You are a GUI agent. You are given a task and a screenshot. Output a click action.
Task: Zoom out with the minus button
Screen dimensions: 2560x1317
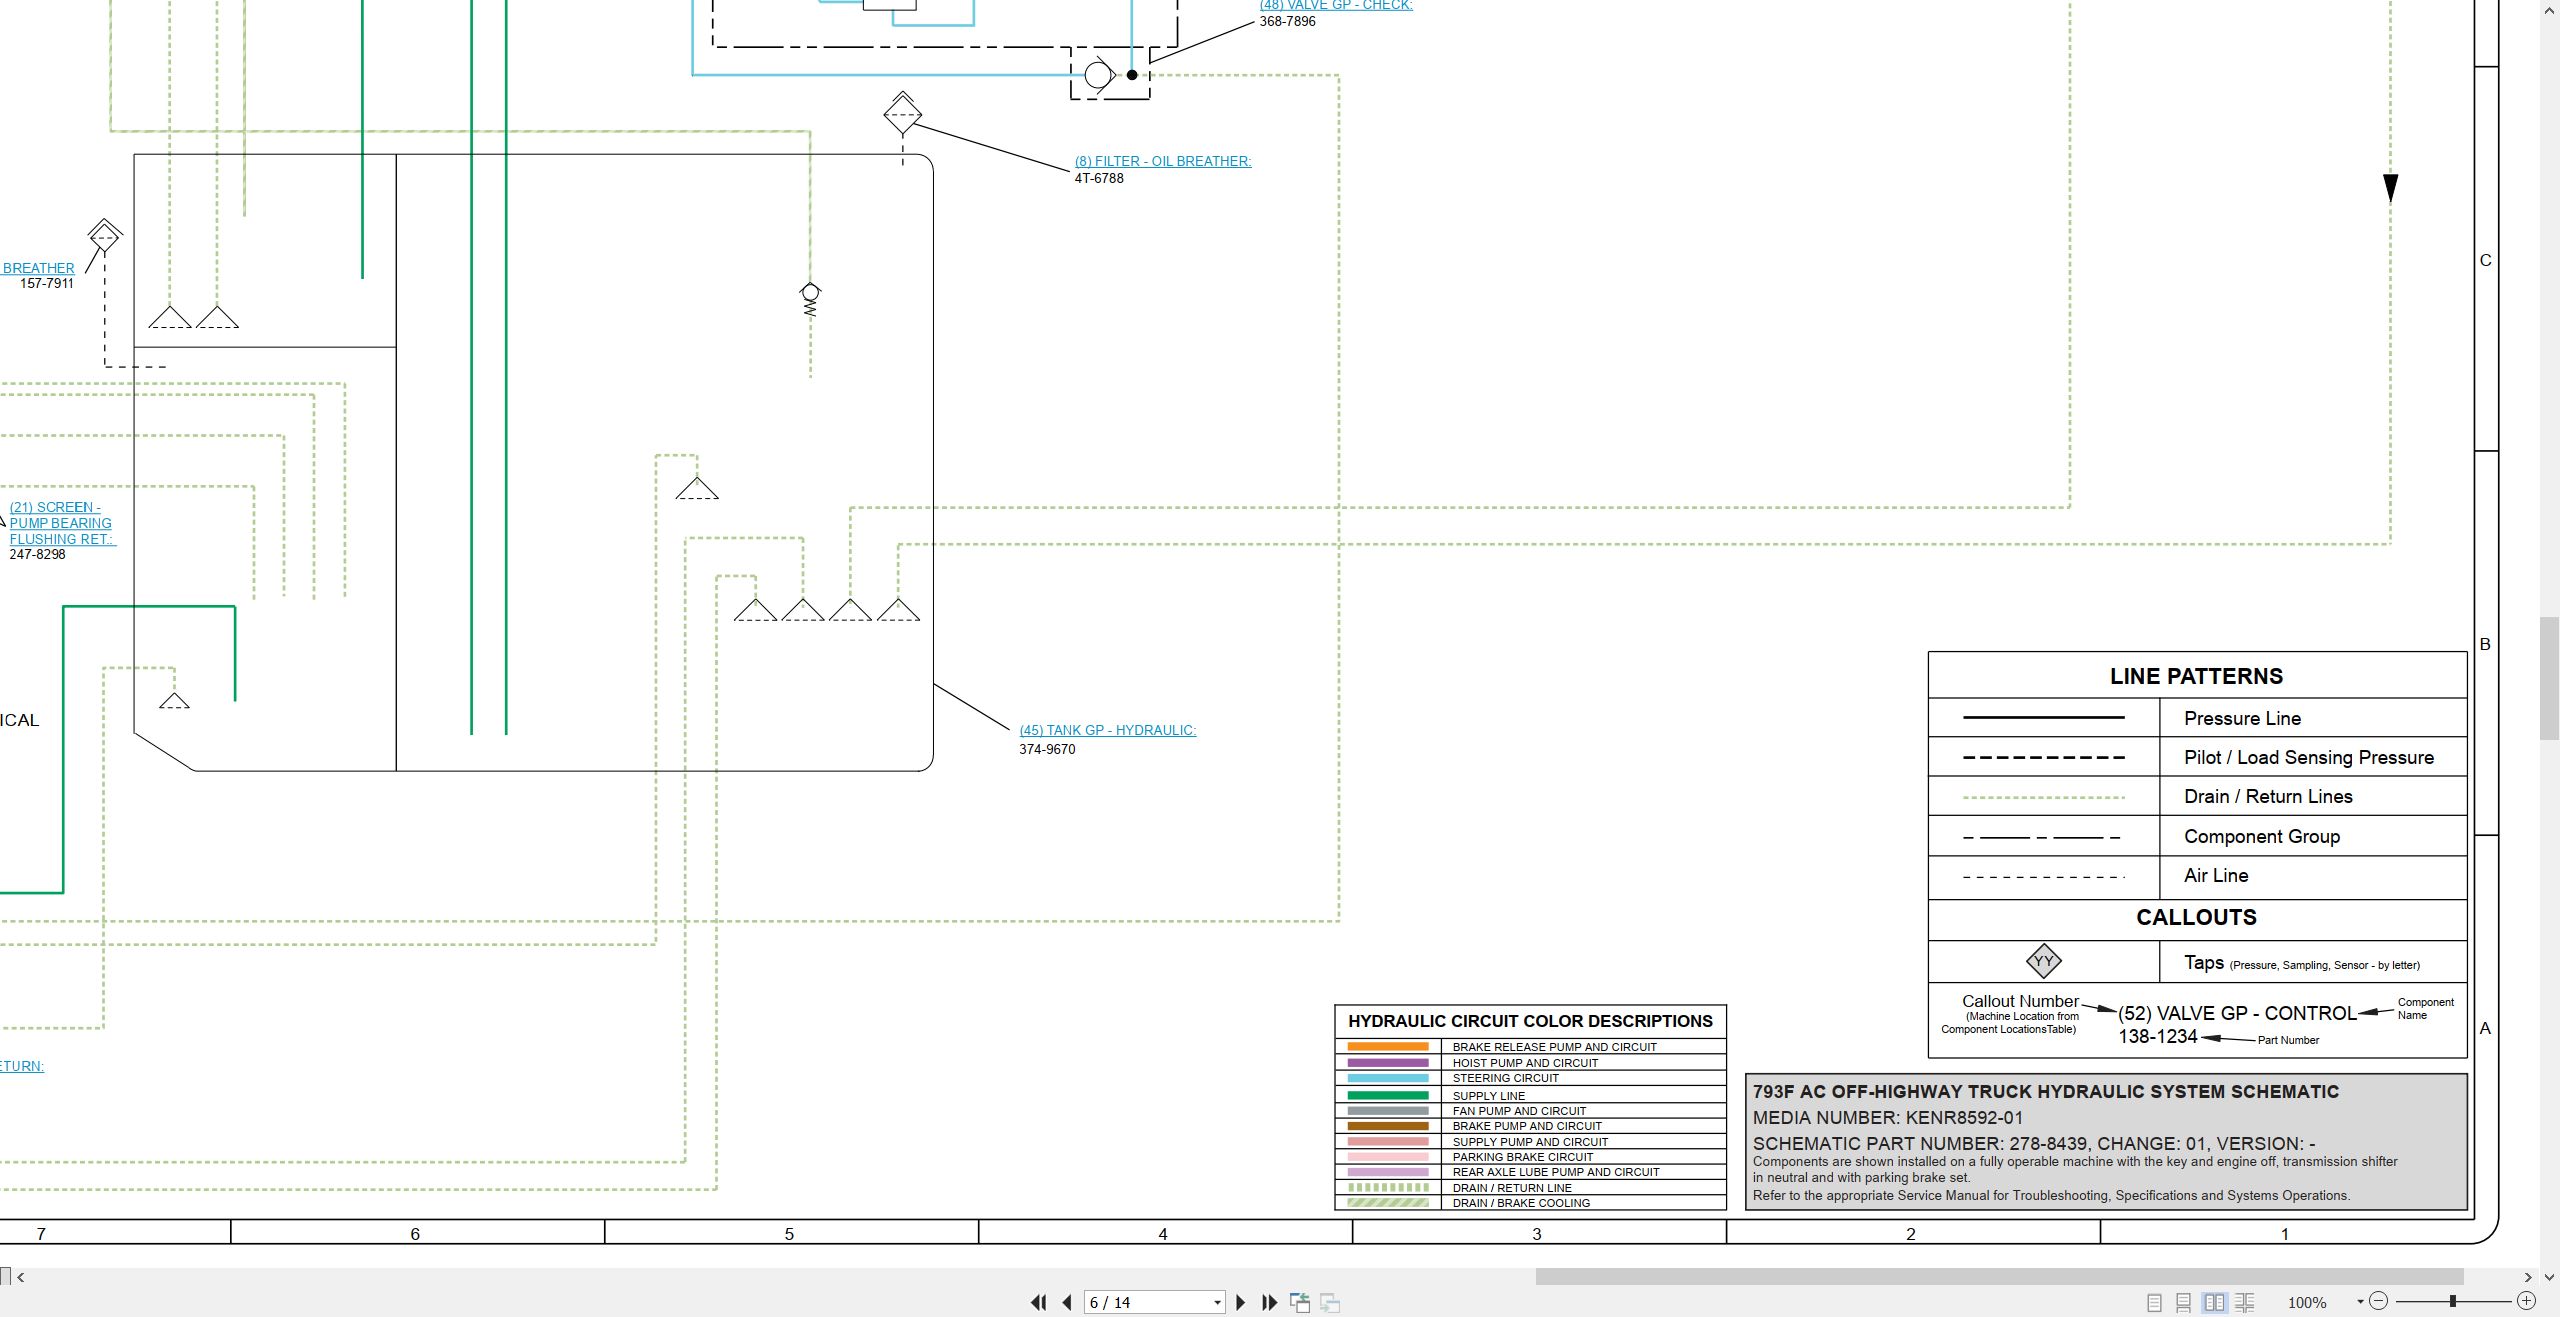(2378, 1301)
